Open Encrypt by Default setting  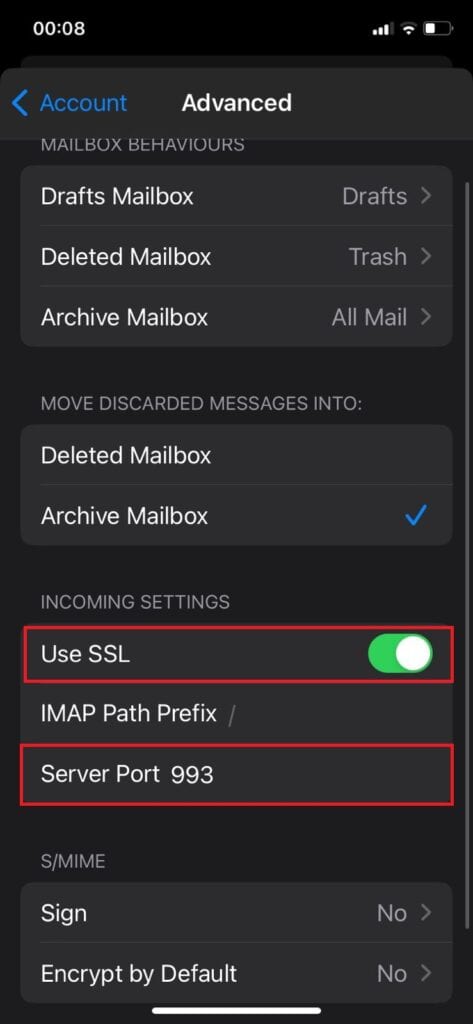(236, 973)
